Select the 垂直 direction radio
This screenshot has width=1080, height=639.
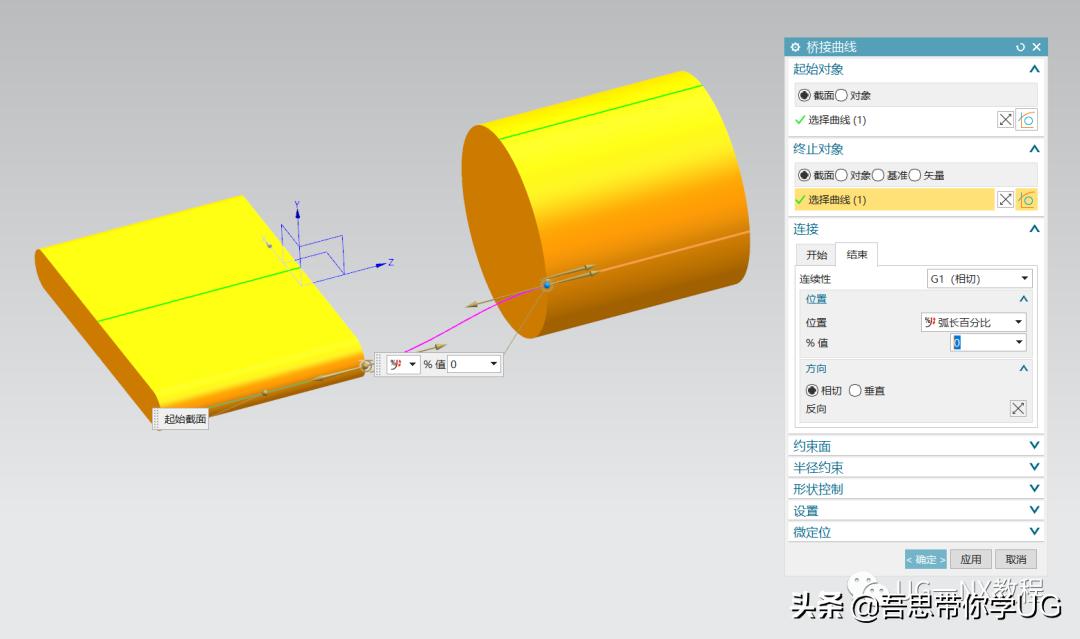(x=855, y=390)
